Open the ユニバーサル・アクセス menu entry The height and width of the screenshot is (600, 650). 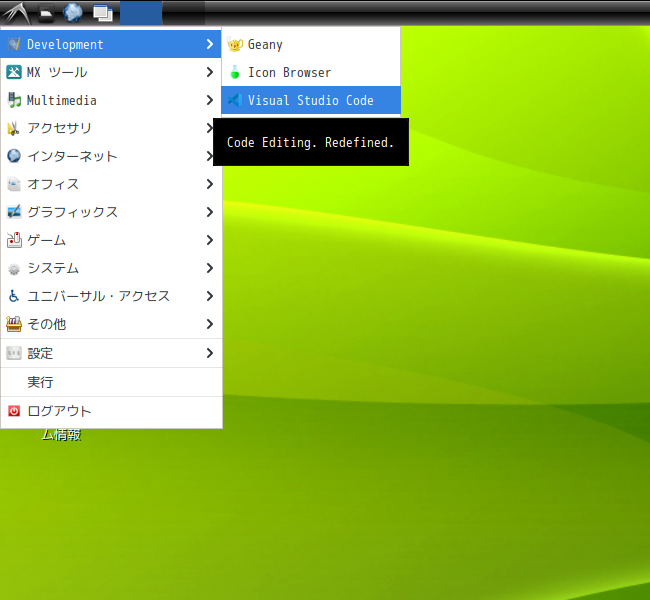point(111,296)
